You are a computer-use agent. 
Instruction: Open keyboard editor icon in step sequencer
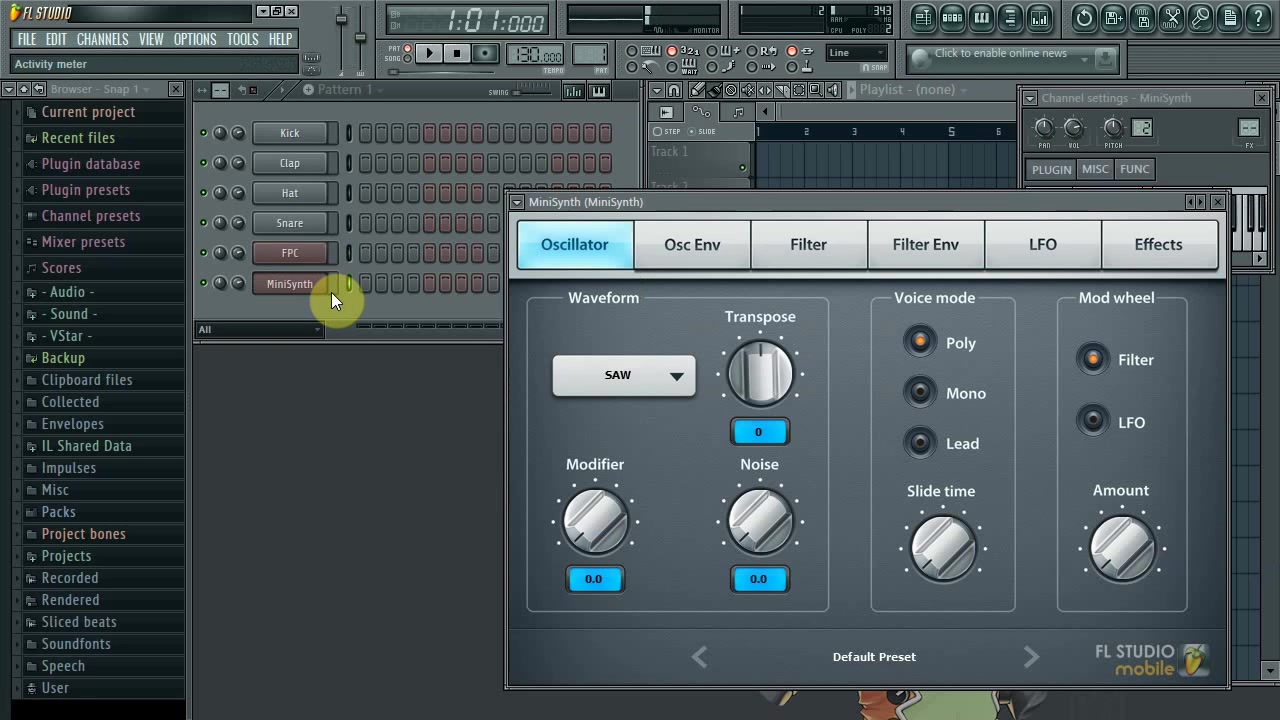tap(599, 92)
